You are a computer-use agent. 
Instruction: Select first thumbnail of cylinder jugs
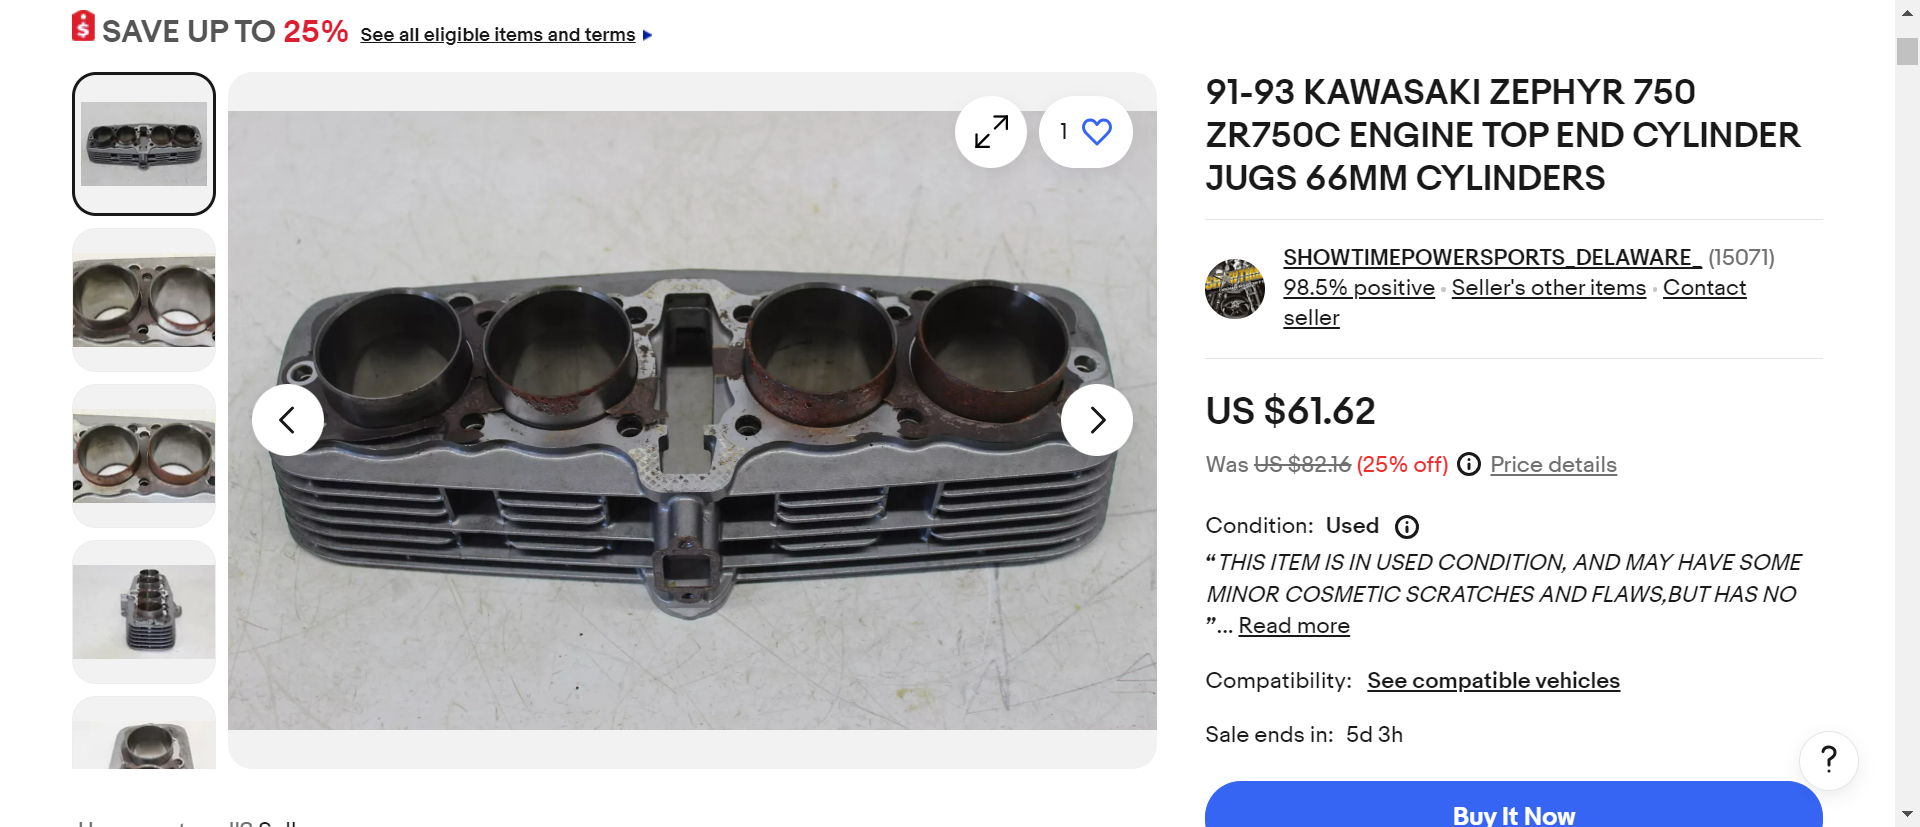pos(144,144)
